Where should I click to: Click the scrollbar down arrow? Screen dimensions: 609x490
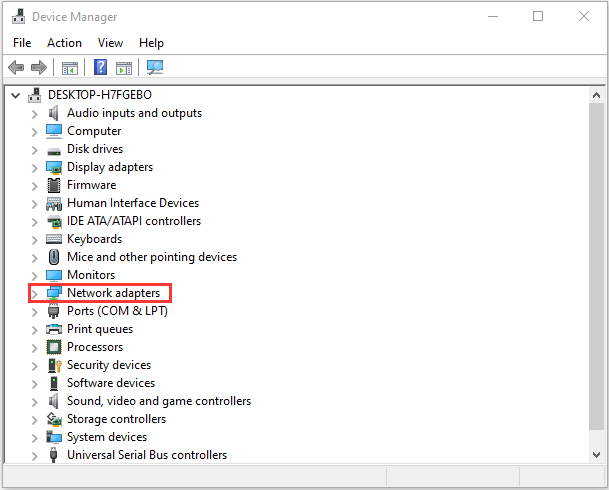pos(597,454)
